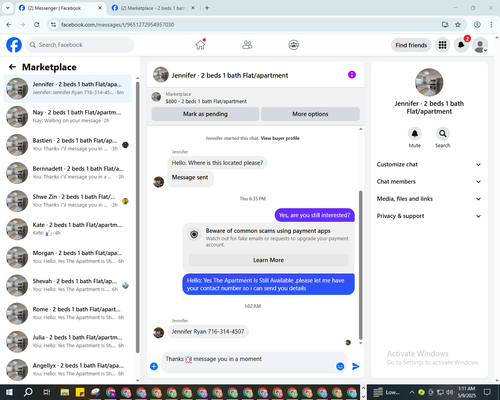The image size is (500, 400).
Task: Open a new browser tab
Action: click(x=207, y=8)
